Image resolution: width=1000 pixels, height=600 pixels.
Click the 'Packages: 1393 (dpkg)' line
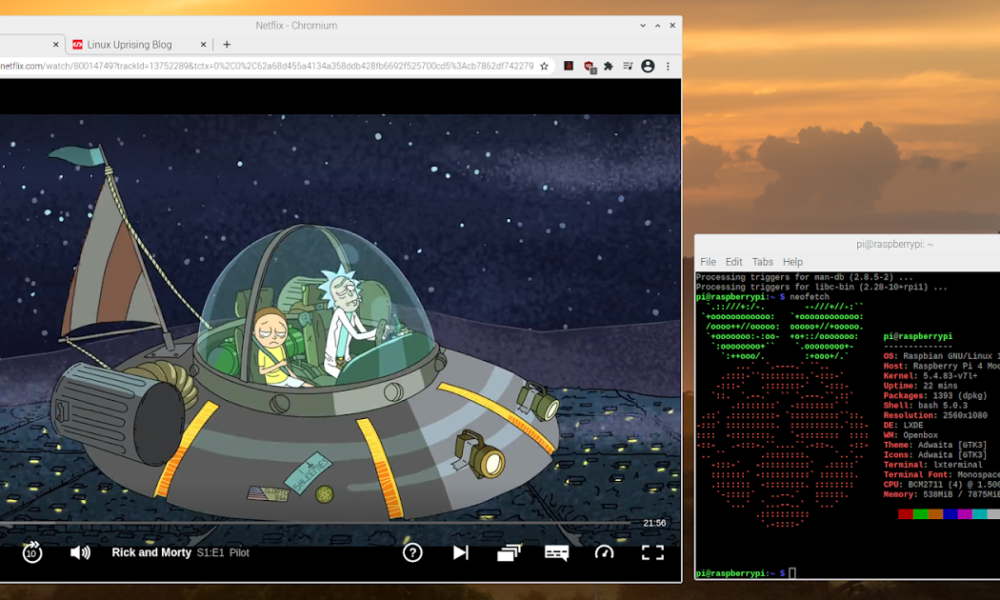pos(934,395)
